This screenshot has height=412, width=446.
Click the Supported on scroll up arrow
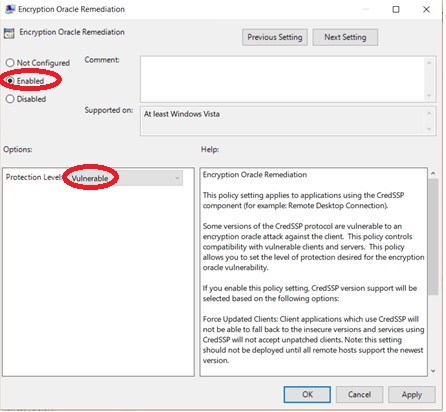click(x=429, y=114)
